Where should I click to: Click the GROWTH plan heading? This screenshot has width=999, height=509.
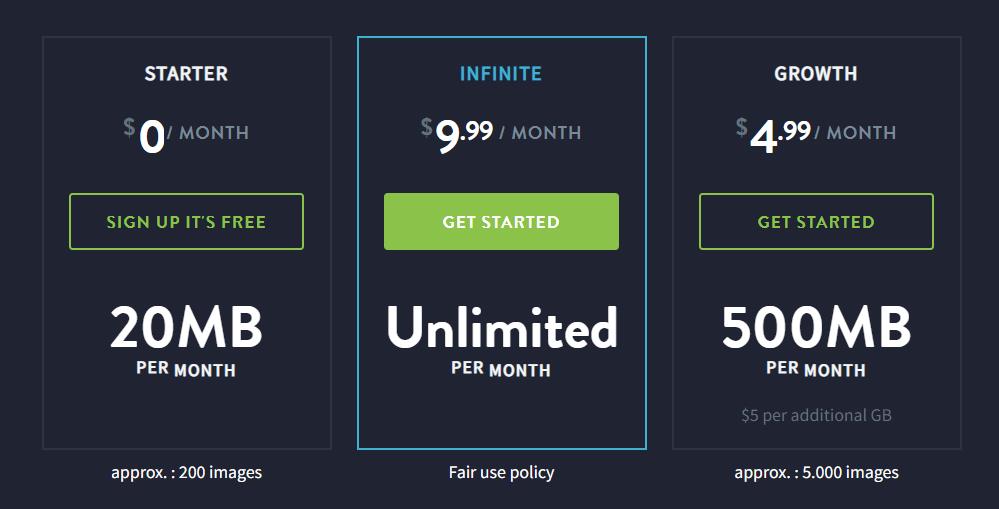click(x=816, y=74)
